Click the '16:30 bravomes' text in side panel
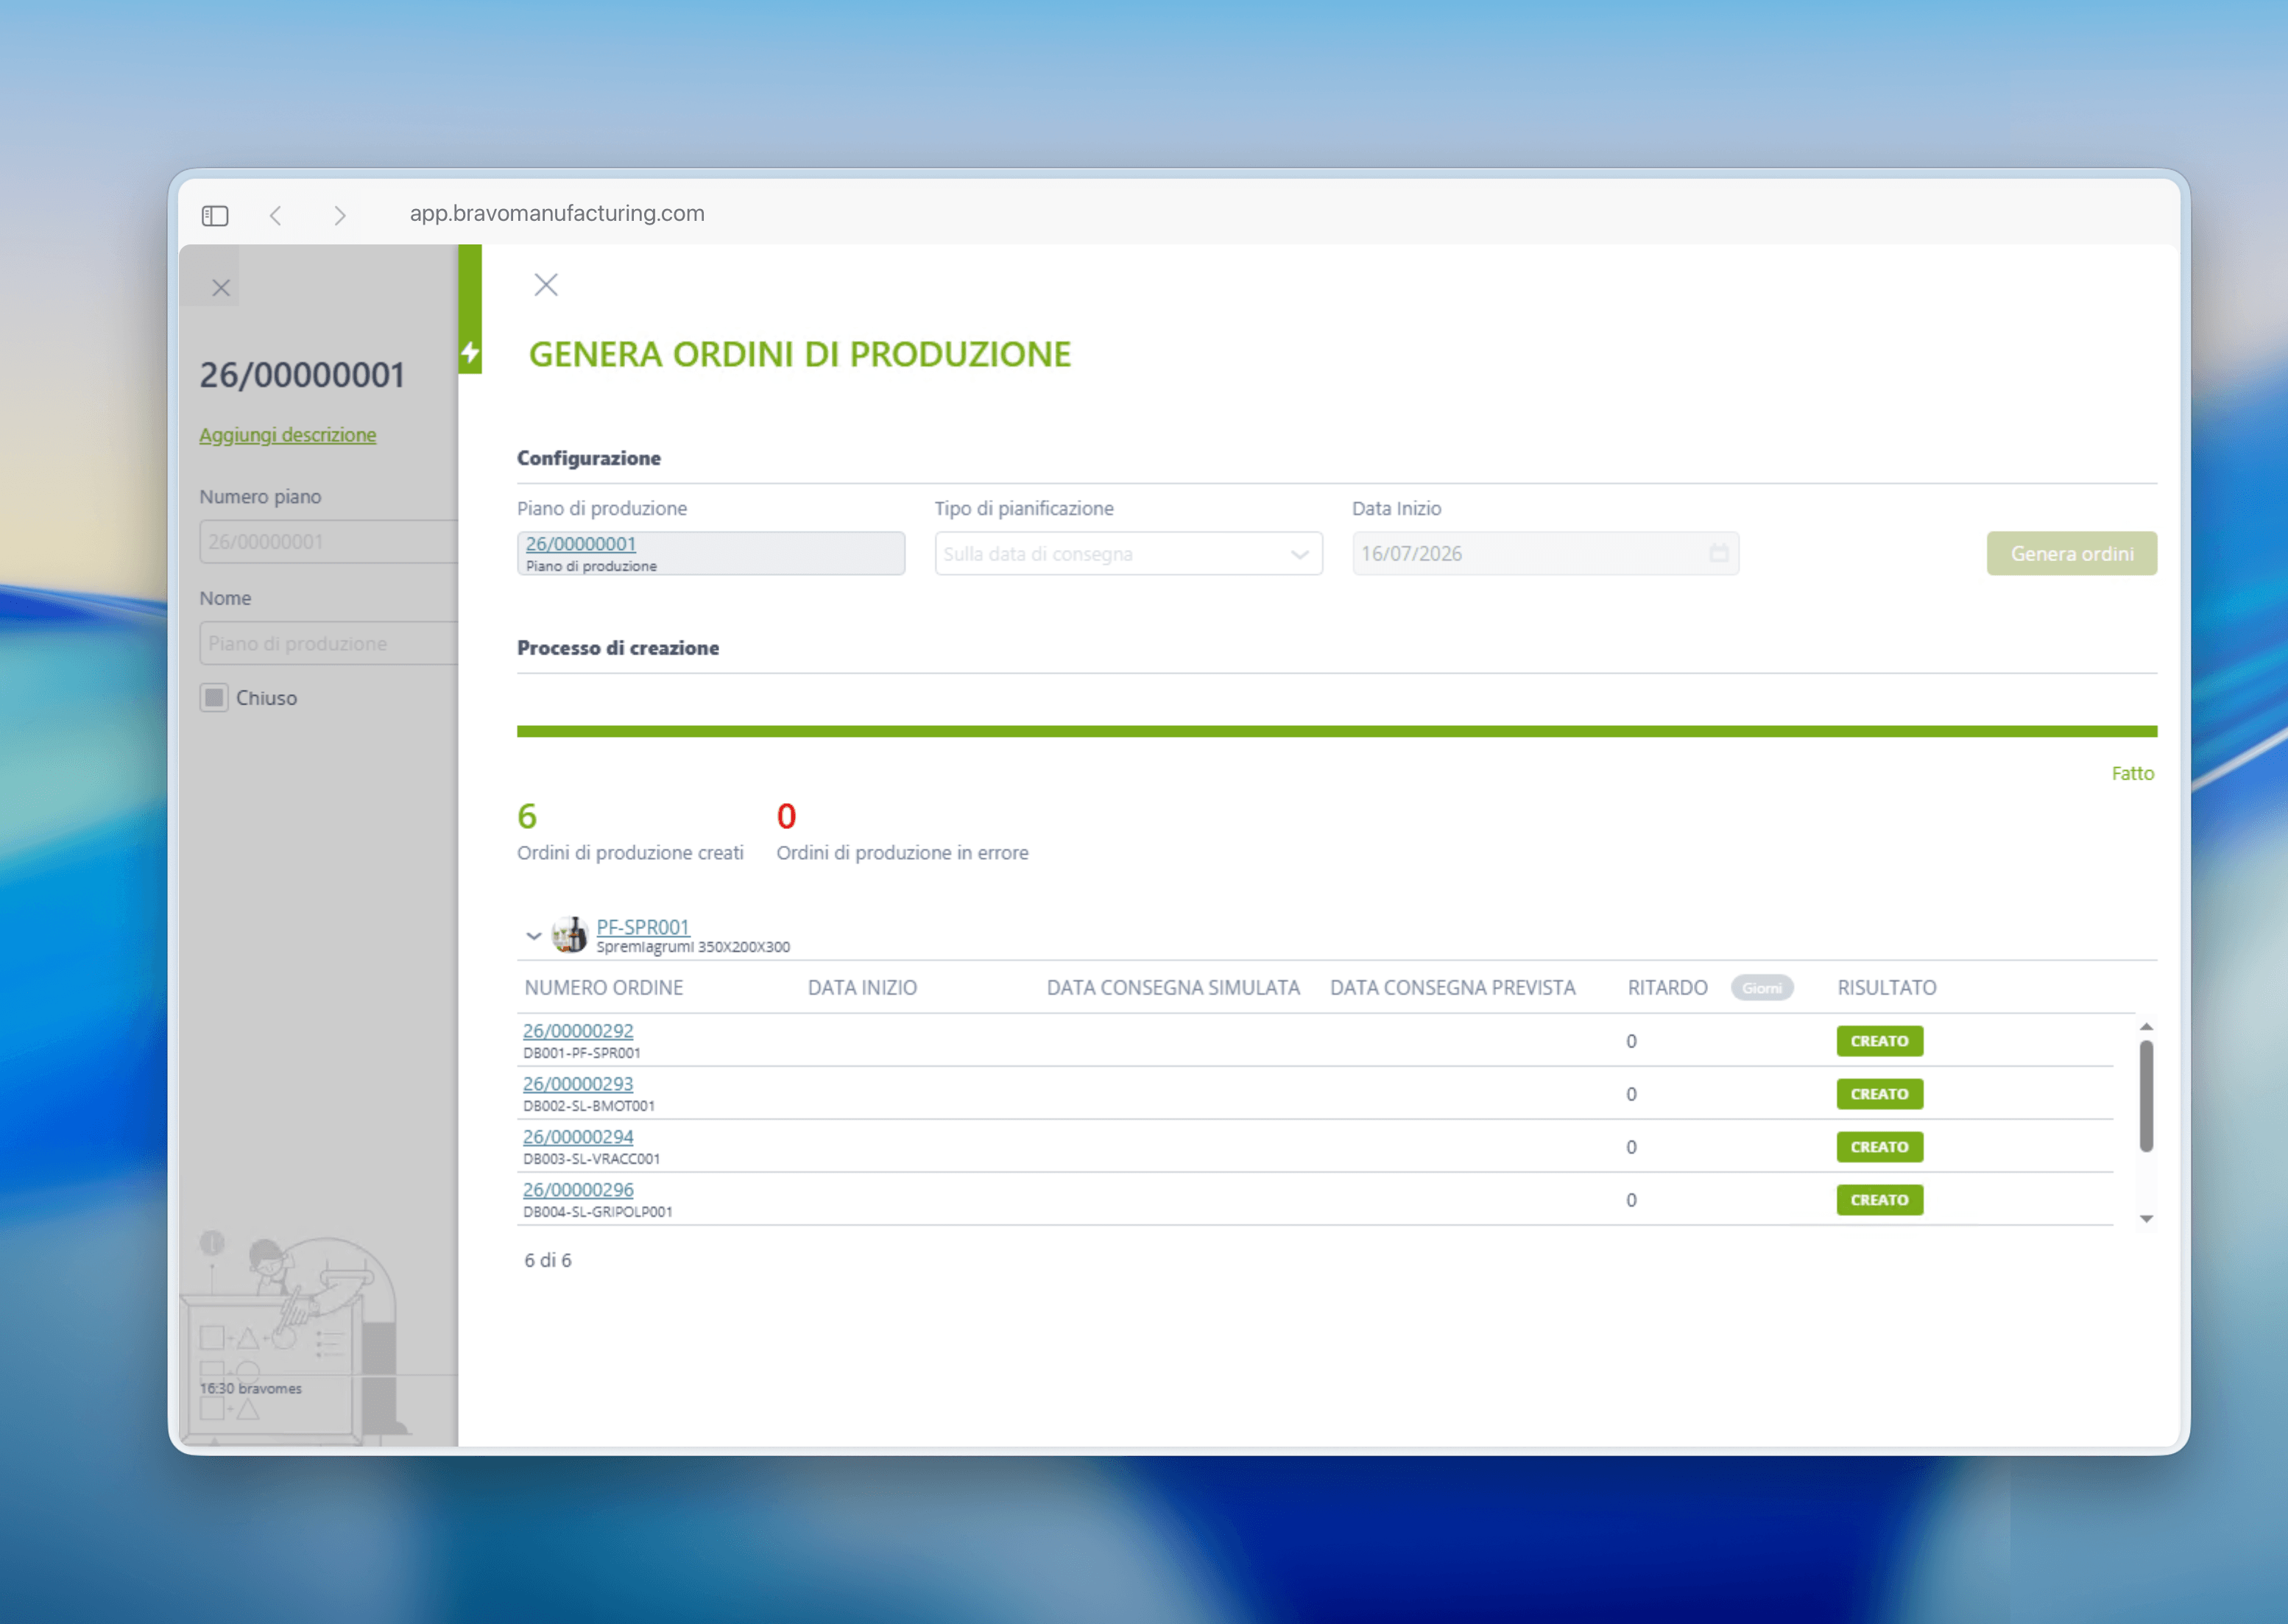Image resolution: width=2288 pixels, height=1624 pixels. tap(251, 1388)
